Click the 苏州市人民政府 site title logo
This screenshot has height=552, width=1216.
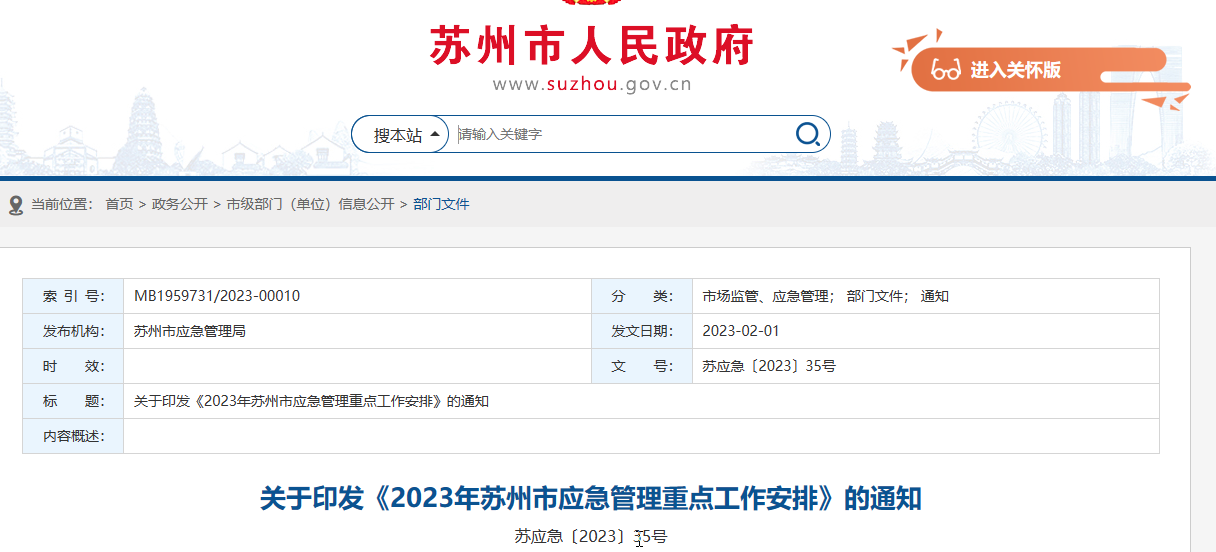pyautogui.click(x=592, y=46)
